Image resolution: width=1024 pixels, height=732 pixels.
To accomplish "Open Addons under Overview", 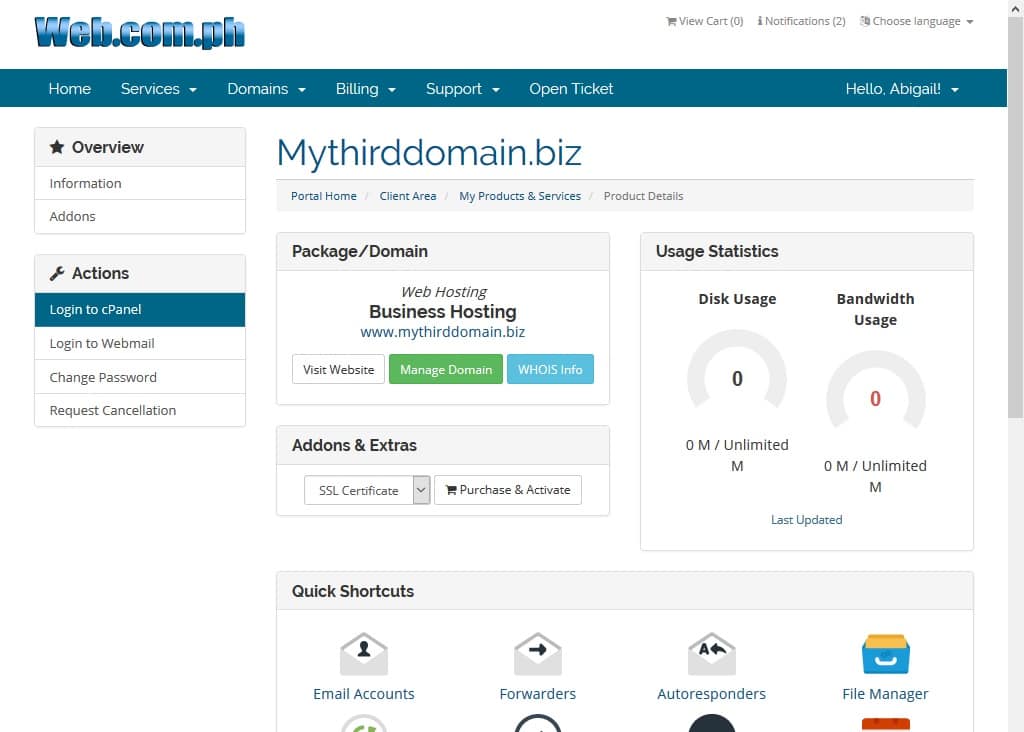I will click(x=140, y=216).
